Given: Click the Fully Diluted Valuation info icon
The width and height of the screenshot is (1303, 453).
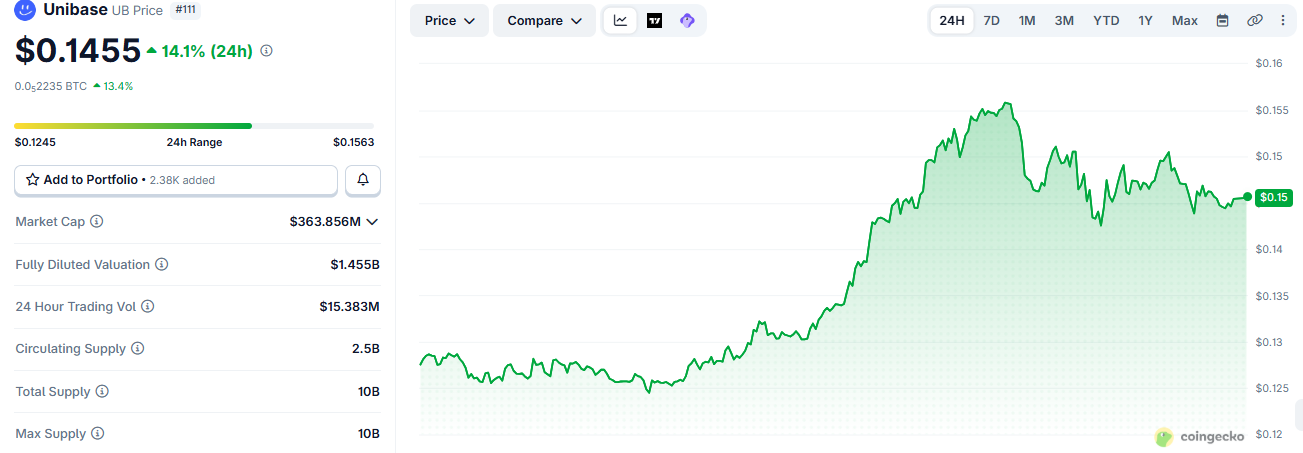Looking at the screenshot, I should (162, 265).
